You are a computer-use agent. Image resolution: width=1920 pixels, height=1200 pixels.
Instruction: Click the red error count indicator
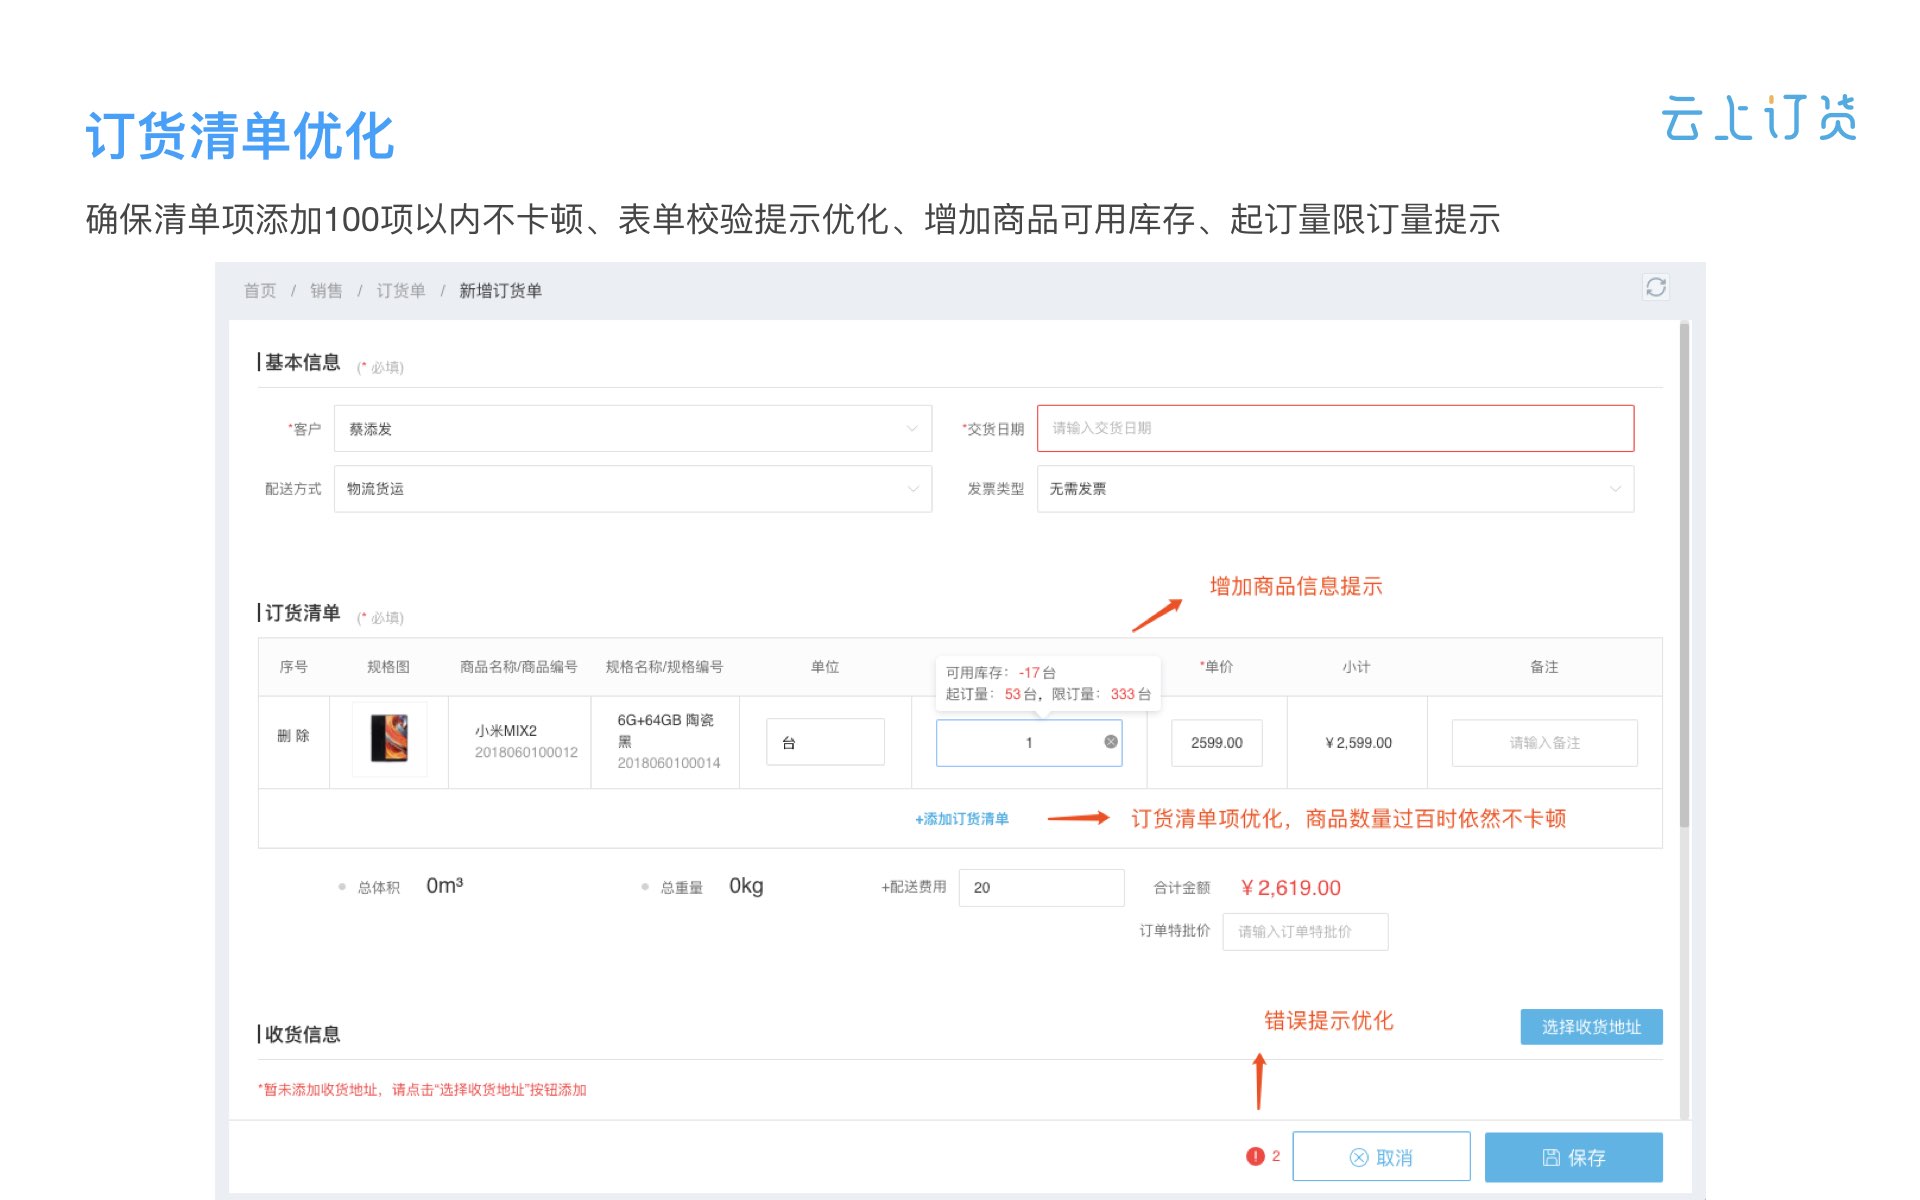click(x=1262, y=1156)
